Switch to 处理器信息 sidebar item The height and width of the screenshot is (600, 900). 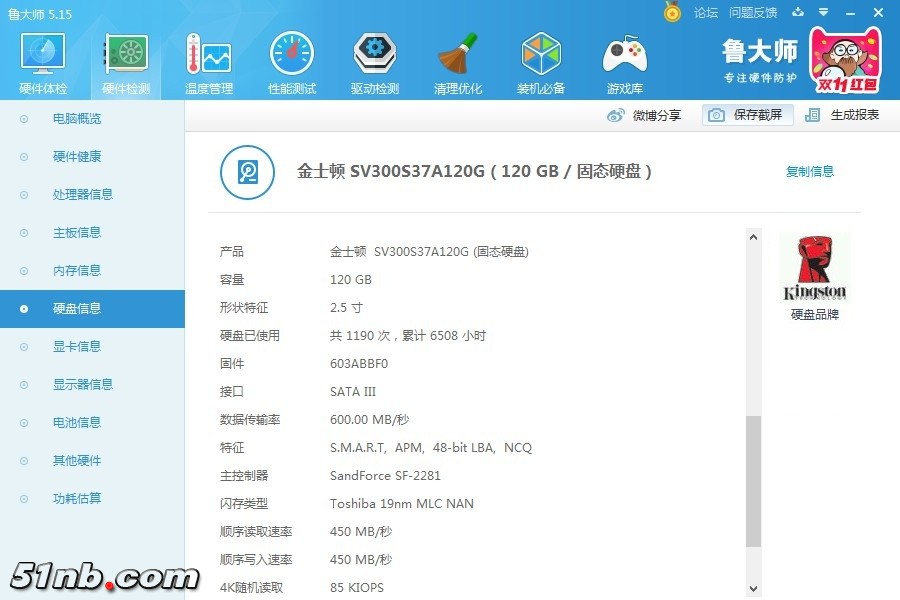pos(82,195)
